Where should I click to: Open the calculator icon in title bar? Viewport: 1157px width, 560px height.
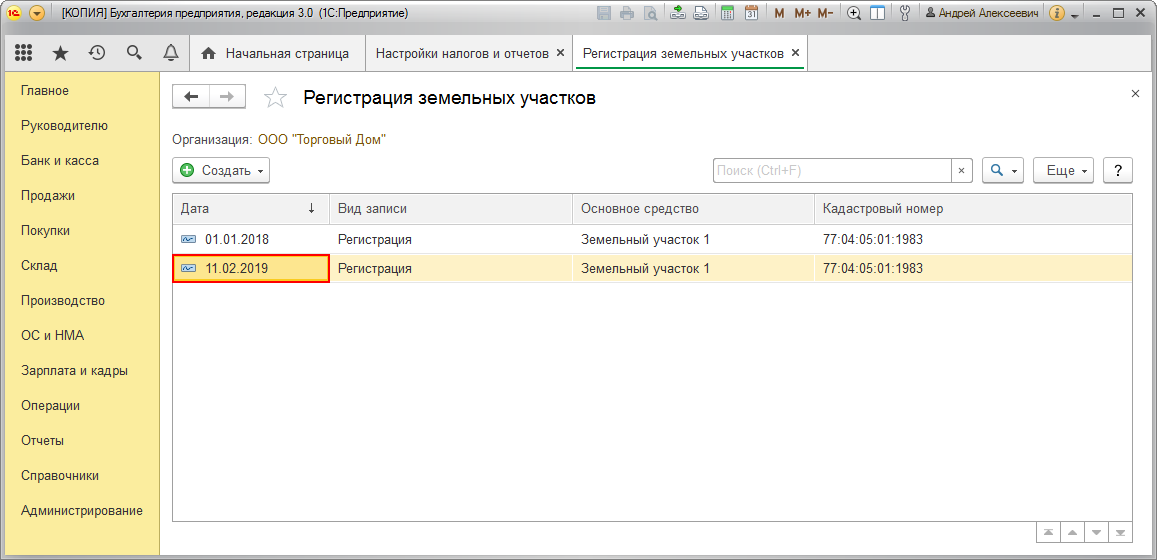click(728, 13)
